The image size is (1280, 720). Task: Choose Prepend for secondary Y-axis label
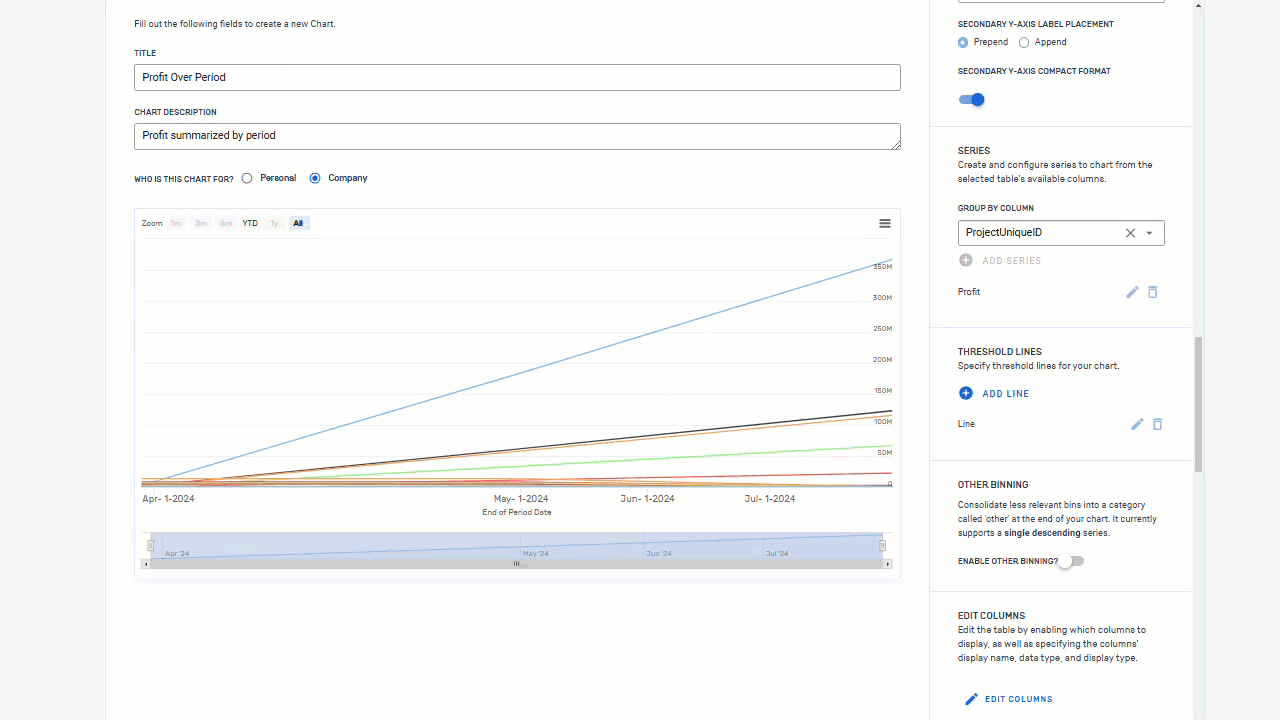point(963,42)
